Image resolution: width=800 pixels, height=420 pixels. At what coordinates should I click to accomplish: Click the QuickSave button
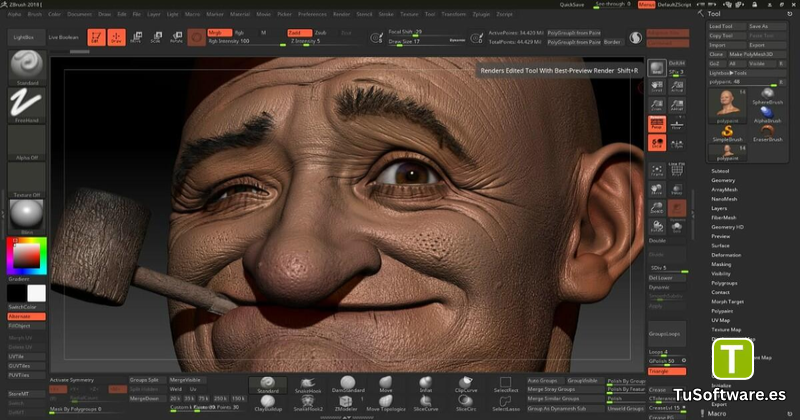tap(571, 5)
